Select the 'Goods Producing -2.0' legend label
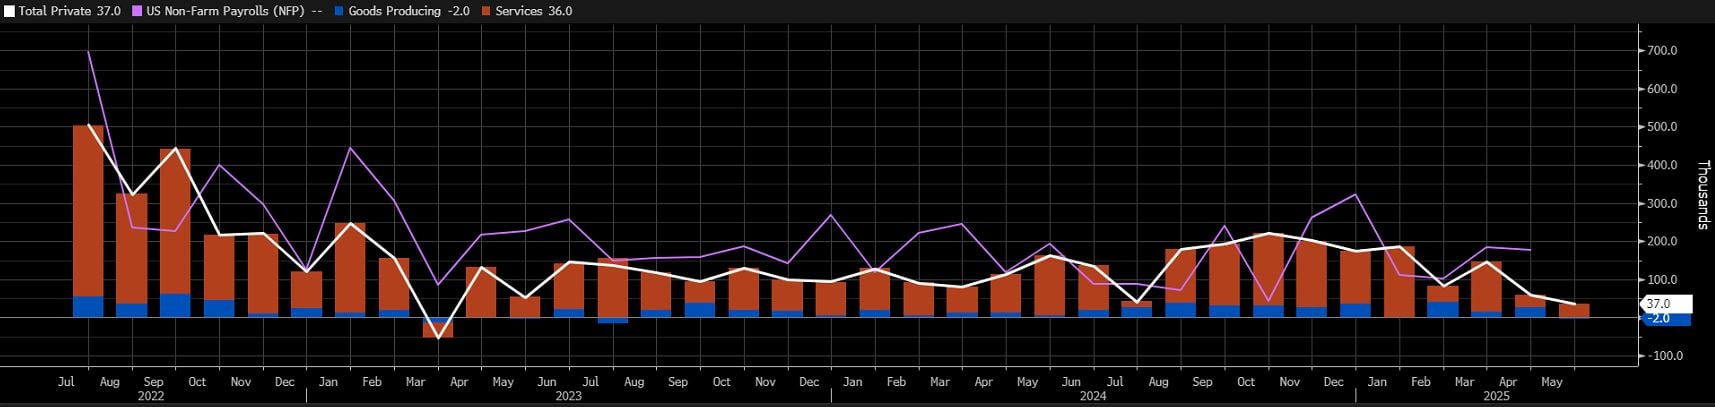Image resolution: width=1715 pixels, height=407 pixels. [409, 11]
